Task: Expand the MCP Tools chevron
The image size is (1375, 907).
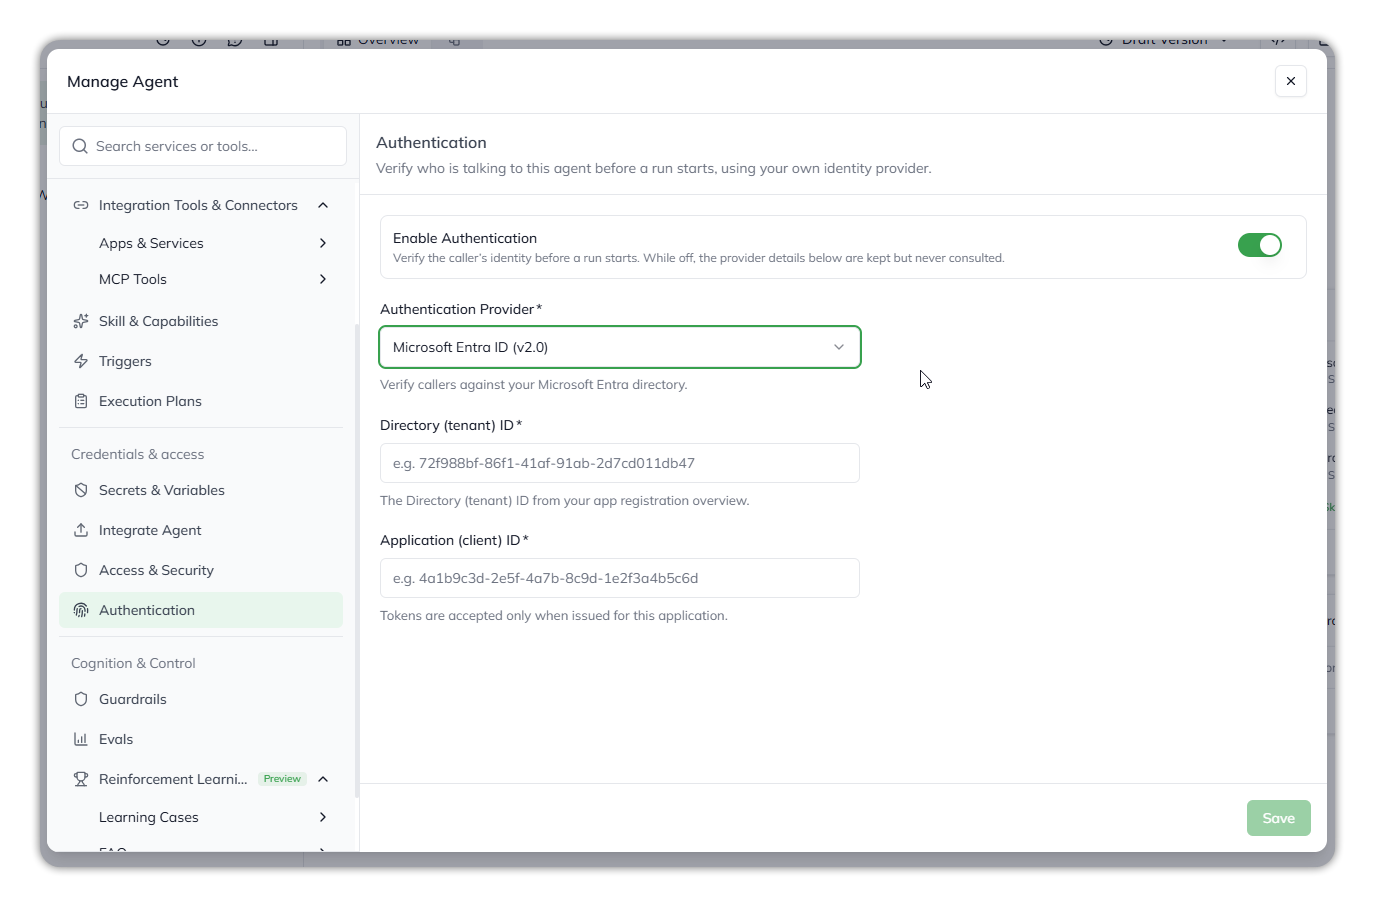Action: click(x=323, y=279)
